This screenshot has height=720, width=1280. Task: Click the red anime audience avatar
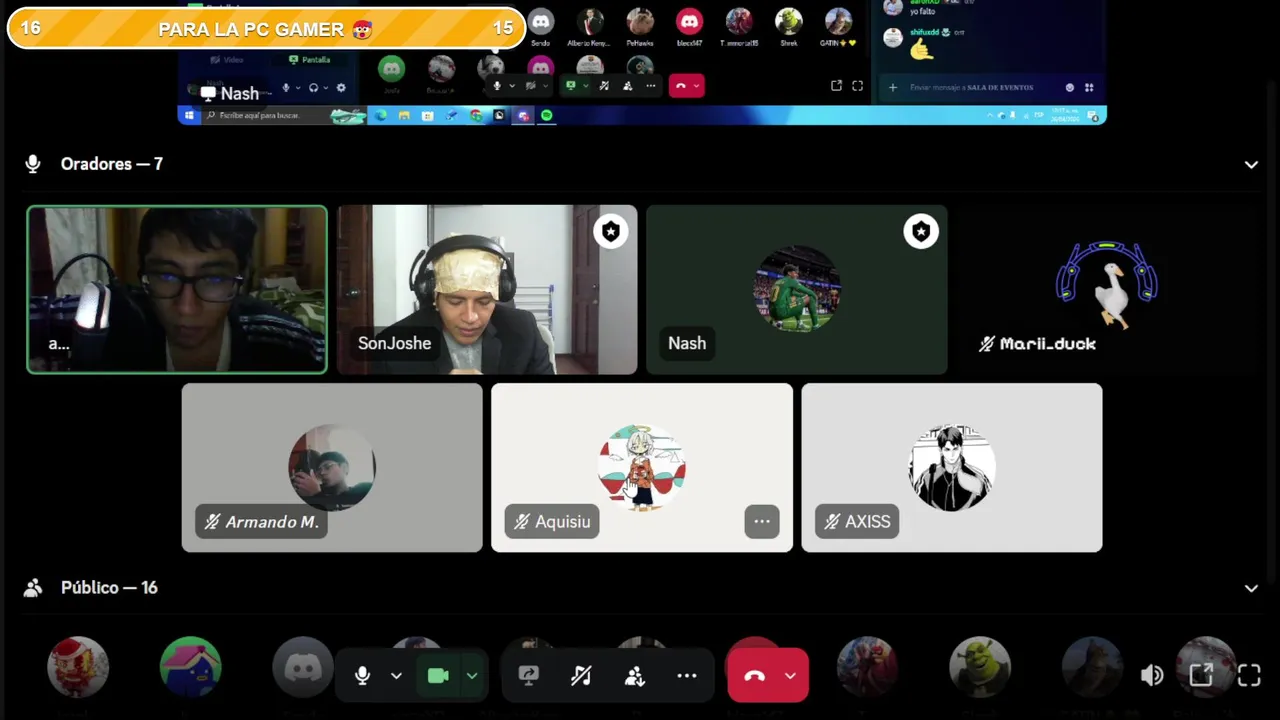(x=867, y=667)
